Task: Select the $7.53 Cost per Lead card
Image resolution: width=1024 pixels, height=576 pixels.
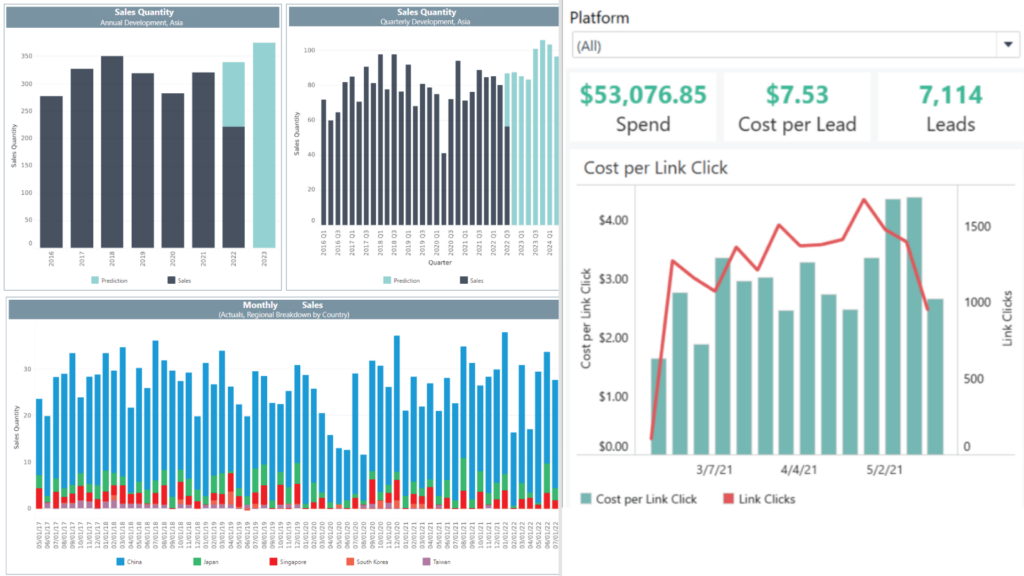Action: click(x=796, y=107)
